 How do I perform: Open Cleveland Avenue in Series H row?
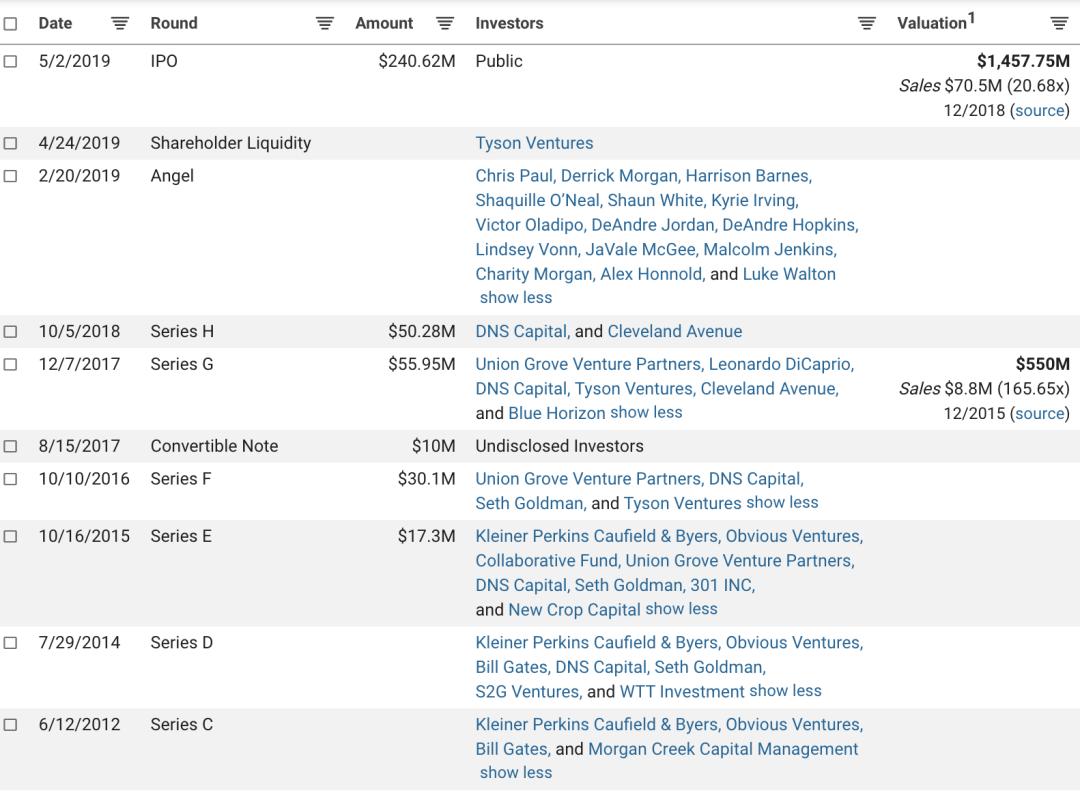click(675, 331)
